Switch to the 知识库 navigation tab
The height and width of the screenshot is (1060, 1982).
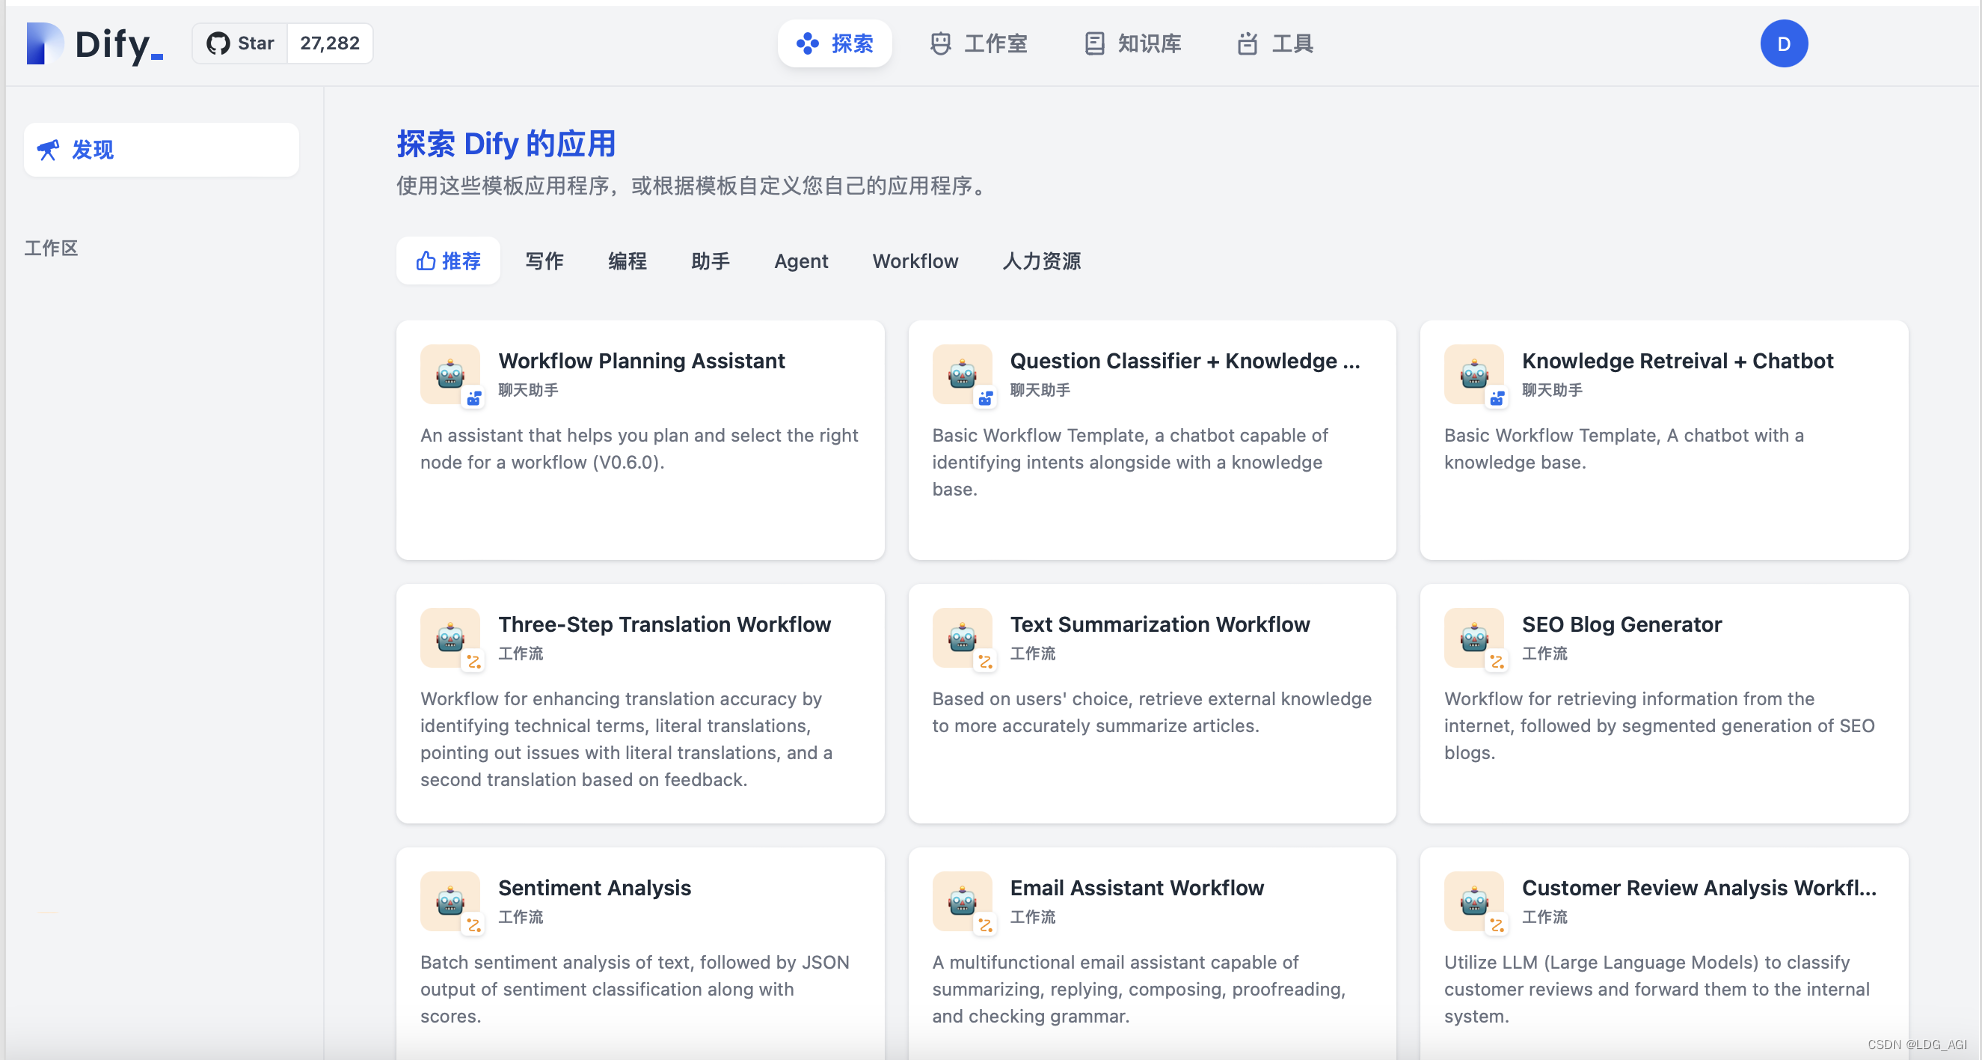coord(1133,44)
